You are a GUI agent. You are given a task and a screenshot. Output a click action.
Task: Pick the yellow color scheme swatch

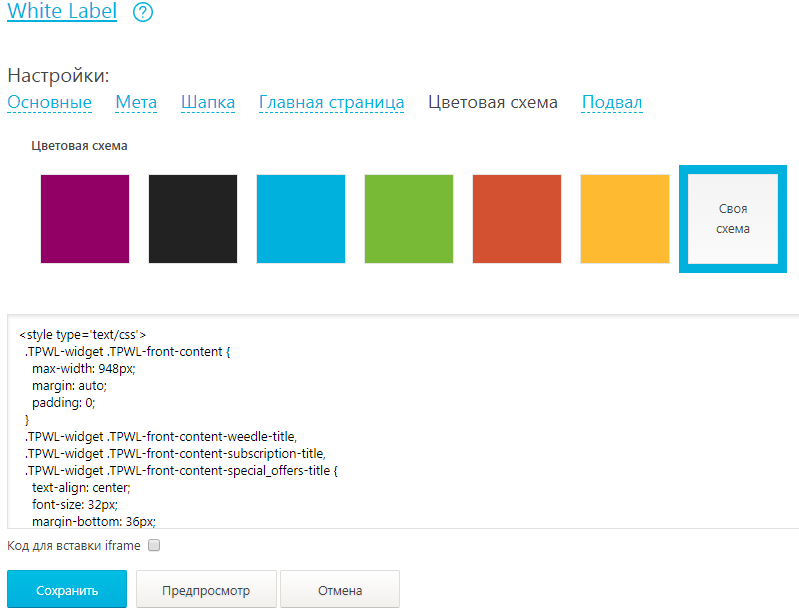click(x=625, y=219)
